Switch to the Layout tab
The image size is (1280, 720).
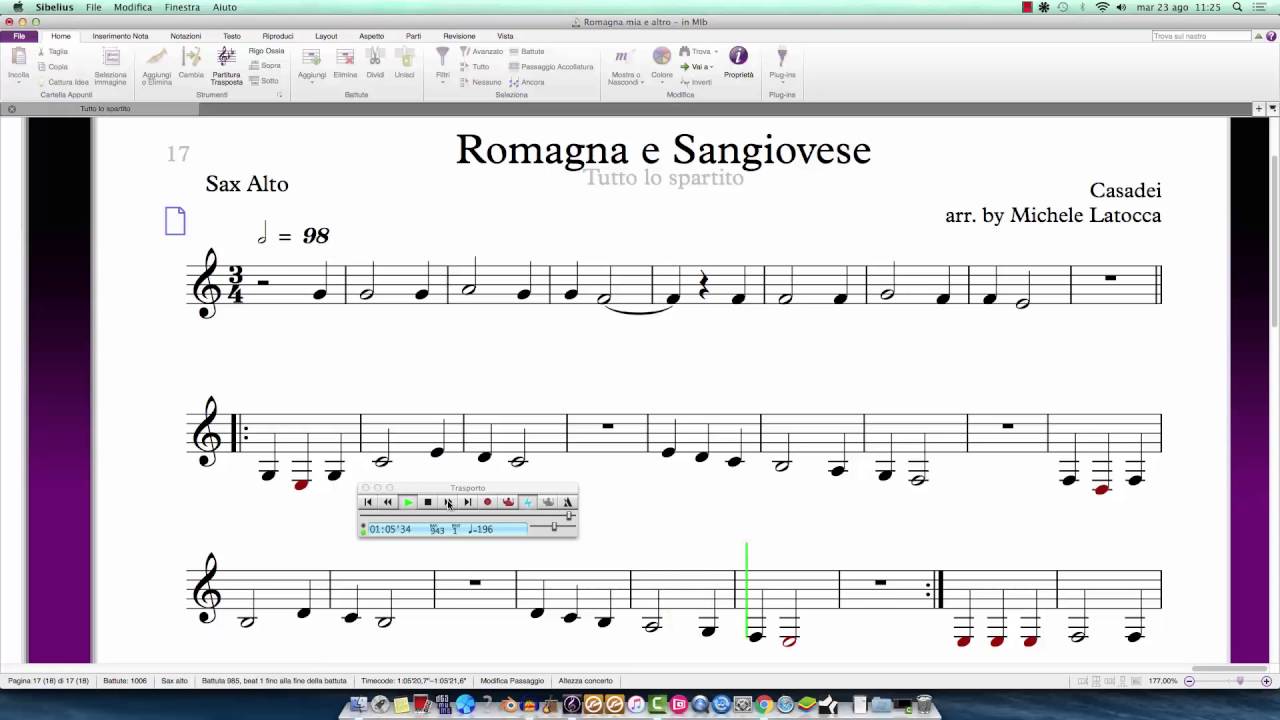tap(326, 36)
